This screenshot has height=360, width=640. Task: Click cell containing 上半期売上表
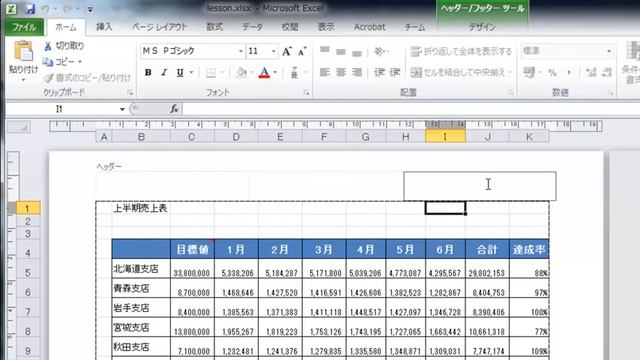point(141,208)
